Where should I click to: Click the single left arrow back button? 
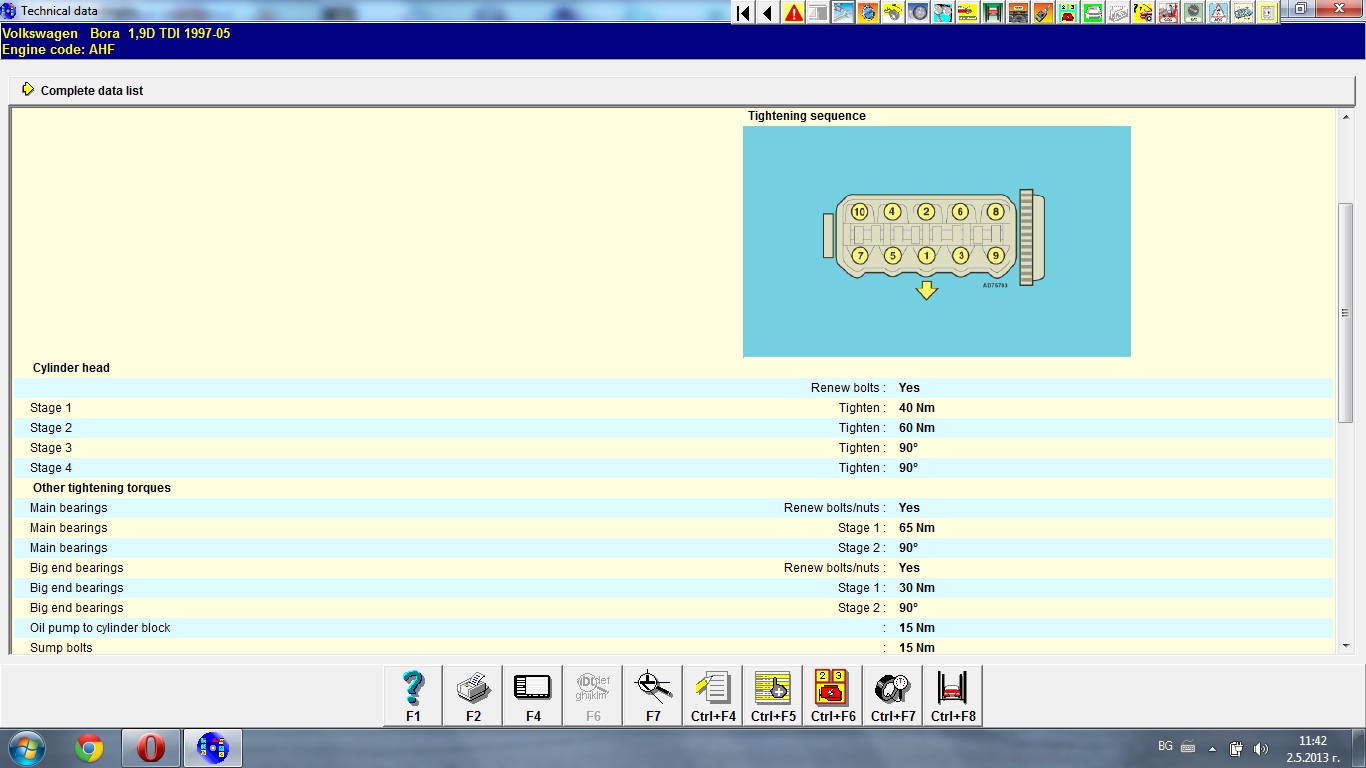point(767,13)
